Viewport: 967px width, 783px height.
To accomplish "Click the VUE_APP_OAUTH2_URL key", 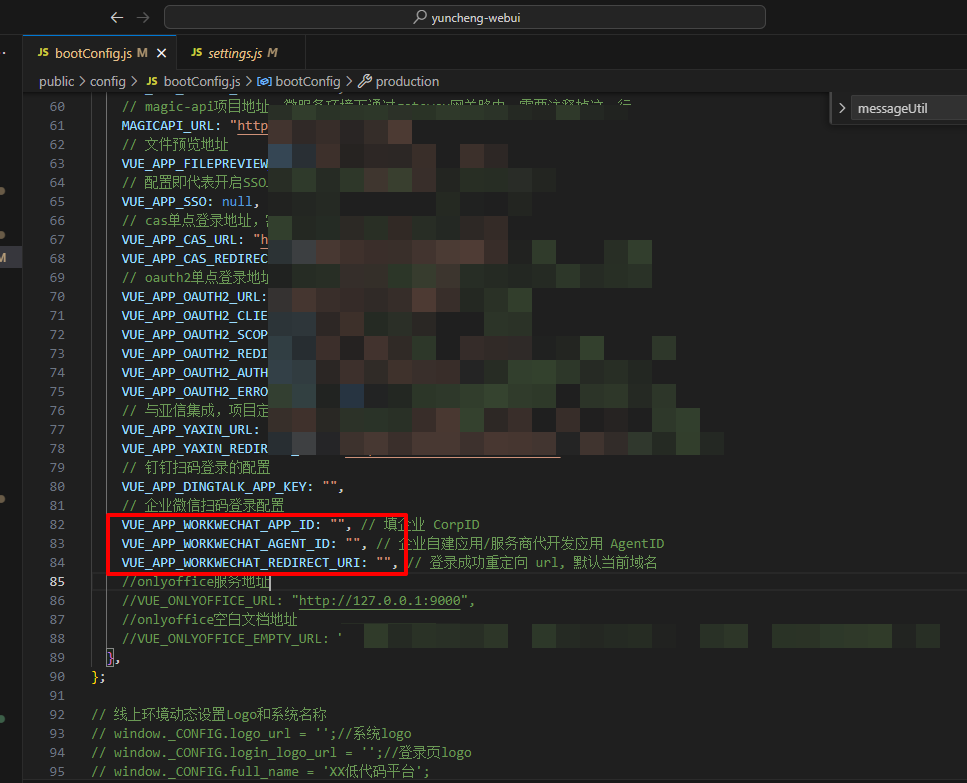I will click(191, 297).
